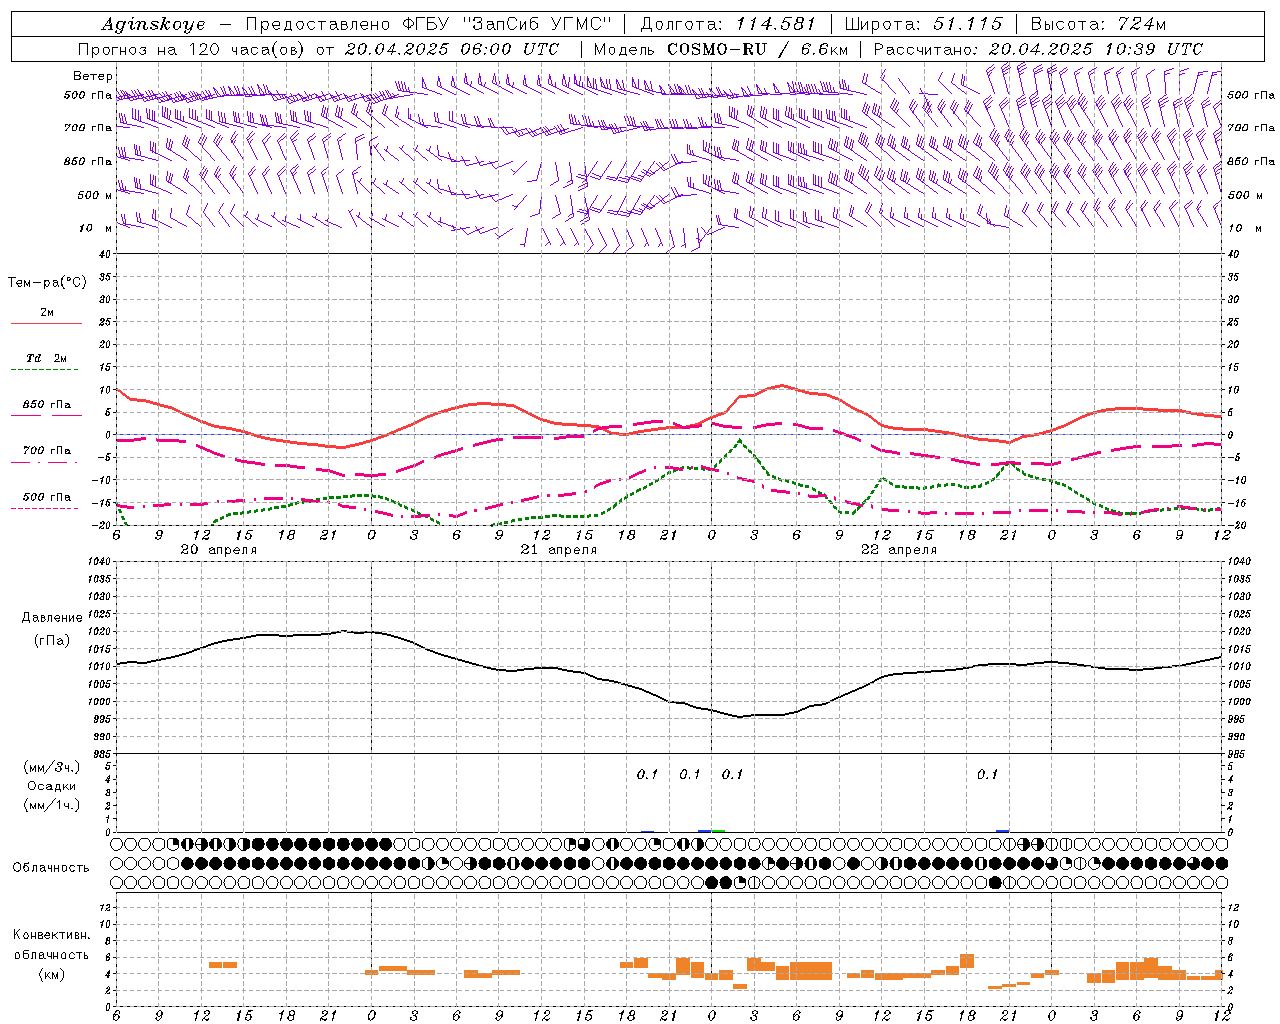This screenshot has height=1024, width=1280.
Task: Click the (мм/1ч.) unit label
Action: [52, 805]
